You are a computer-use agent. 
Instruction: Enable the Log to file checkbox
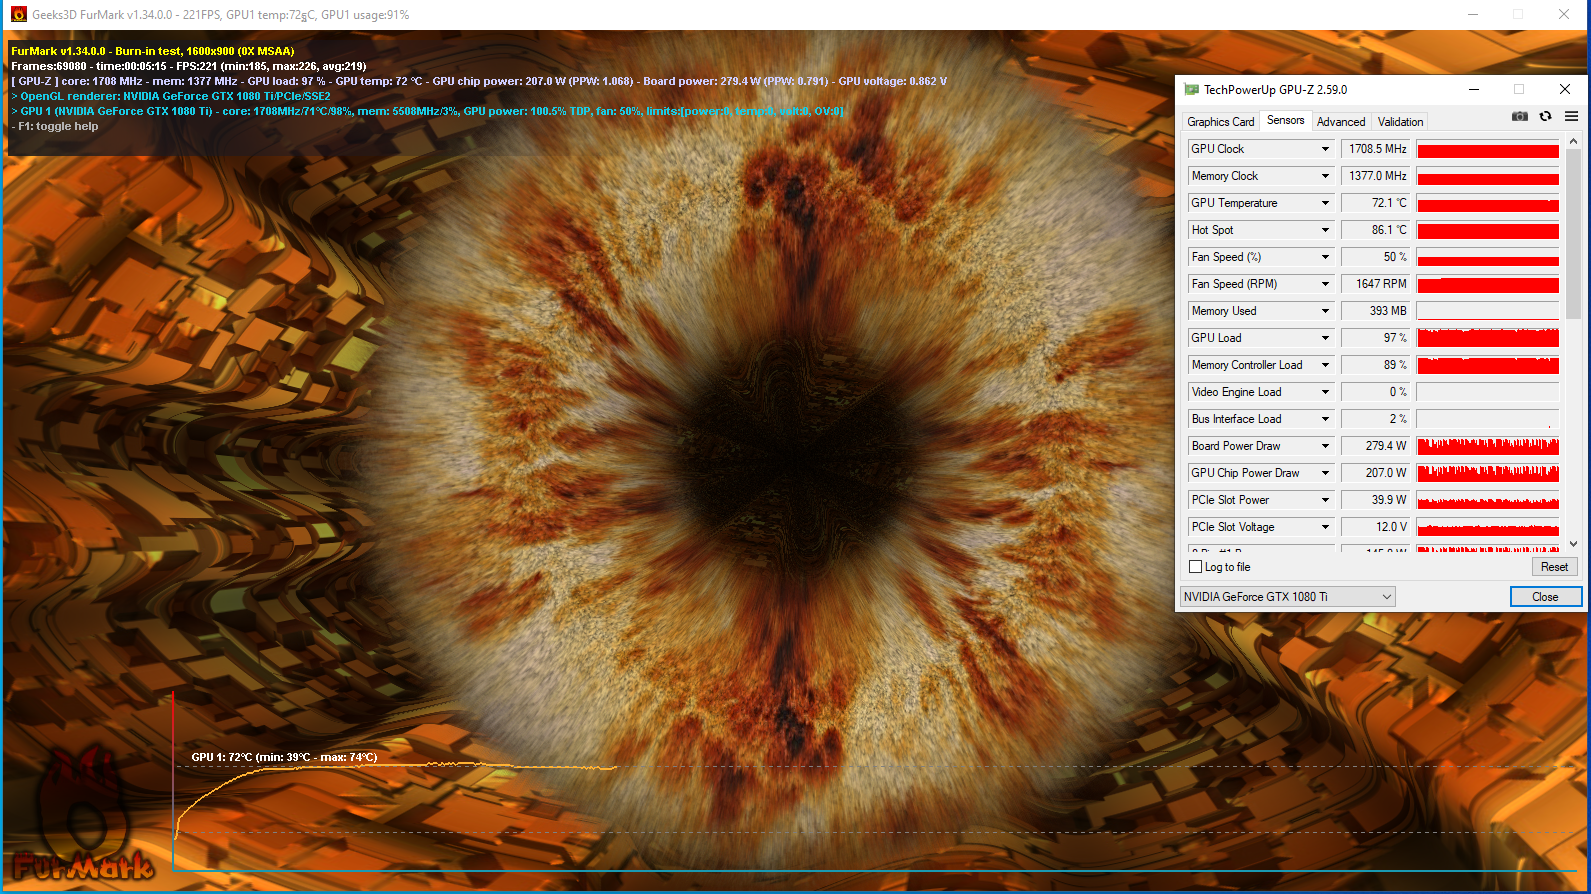click(x=1195, y=567)
